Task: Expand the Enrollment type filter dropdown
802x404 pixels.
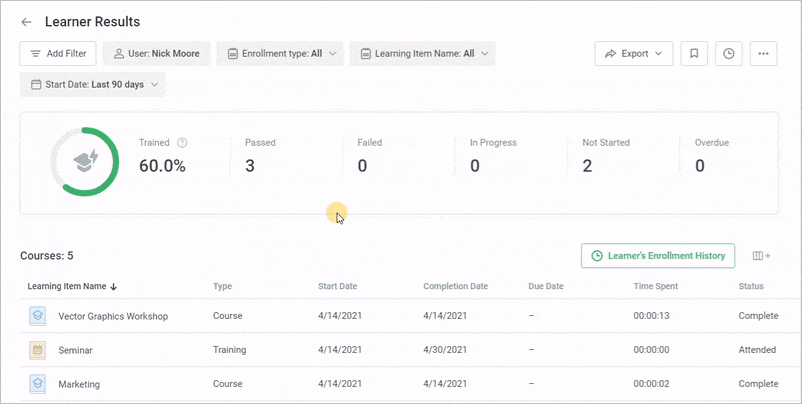Action: tap(282, 54)
